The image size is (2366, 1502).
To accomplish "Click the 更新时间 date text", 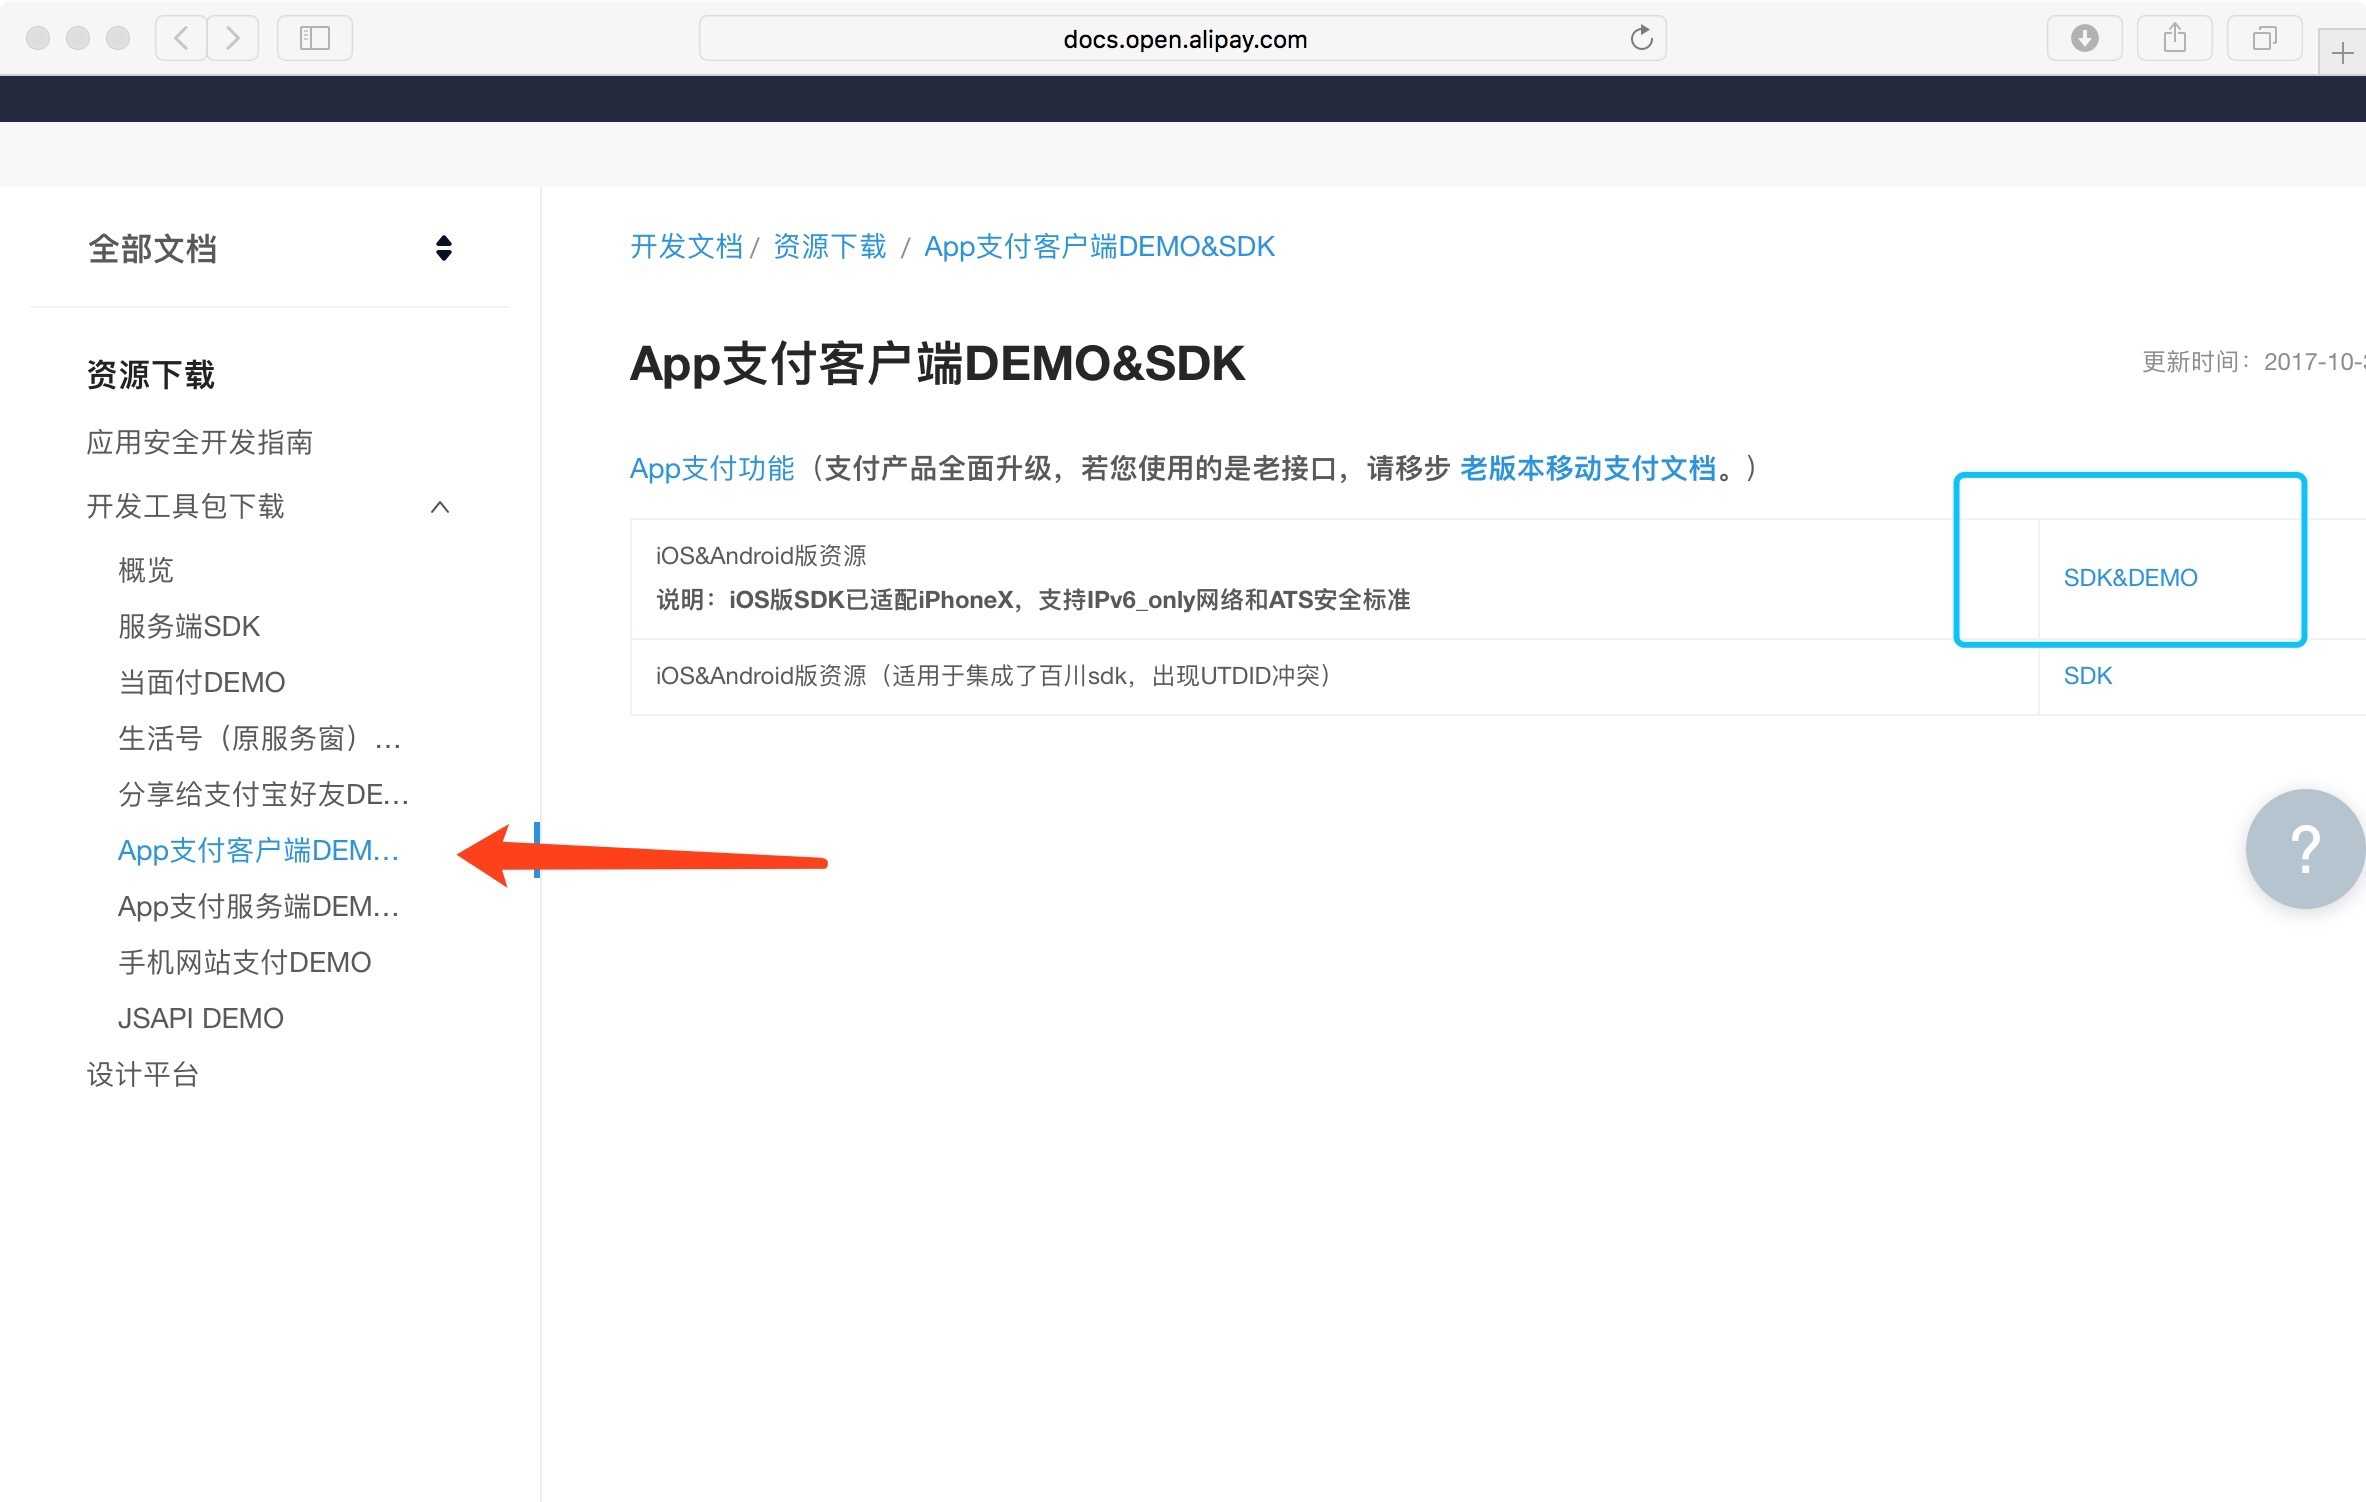I will pyautogui.click(x=2254, y=362).
